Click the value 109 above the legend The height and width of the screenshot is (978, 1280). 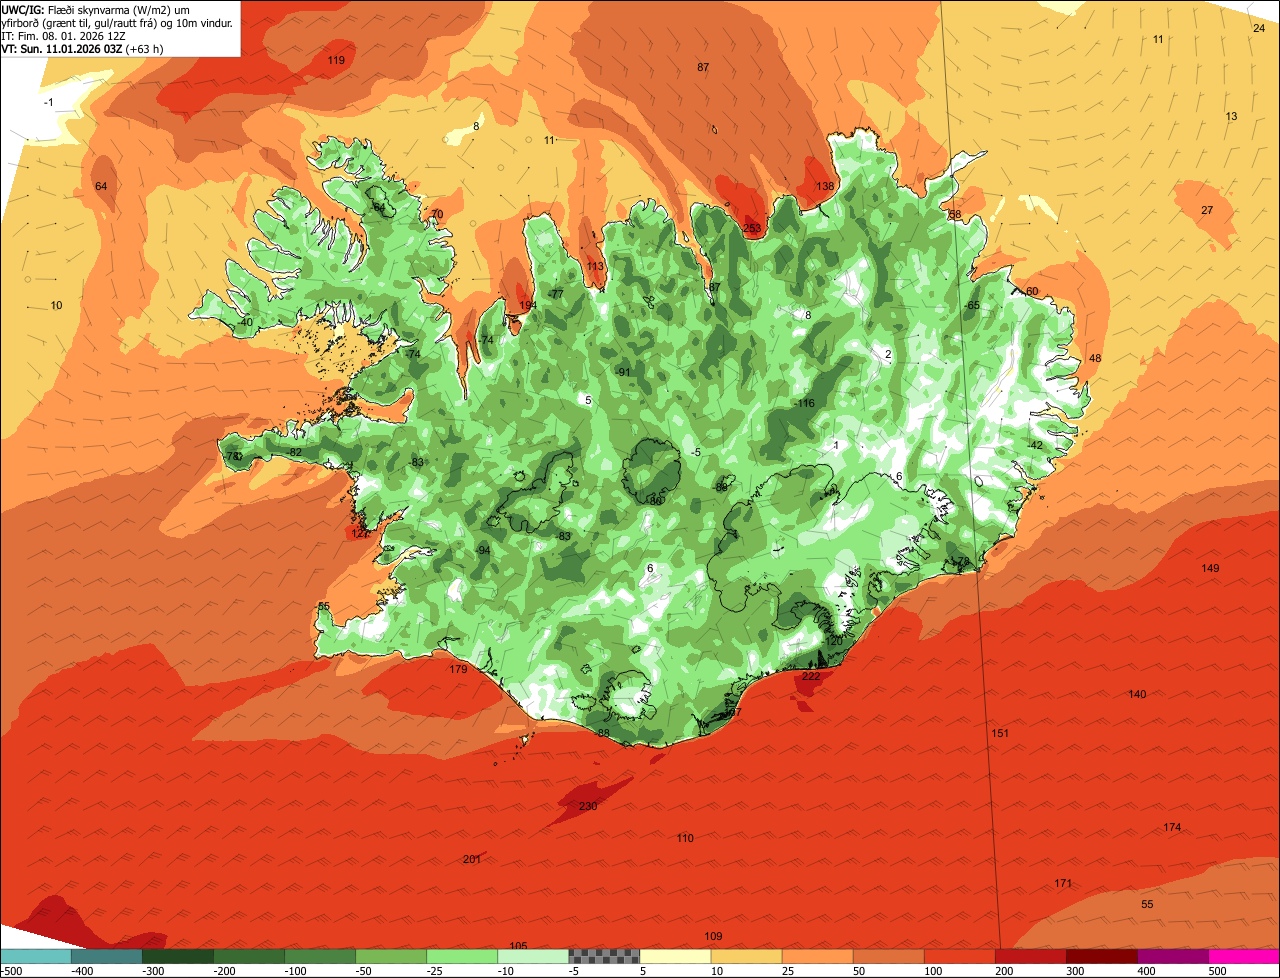pyautogui.click(x=713, y=936)
